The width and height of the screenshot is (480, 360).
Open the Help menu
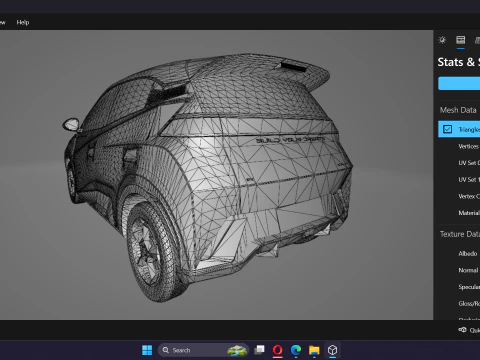pyautogui.click(x=23, y=22)
